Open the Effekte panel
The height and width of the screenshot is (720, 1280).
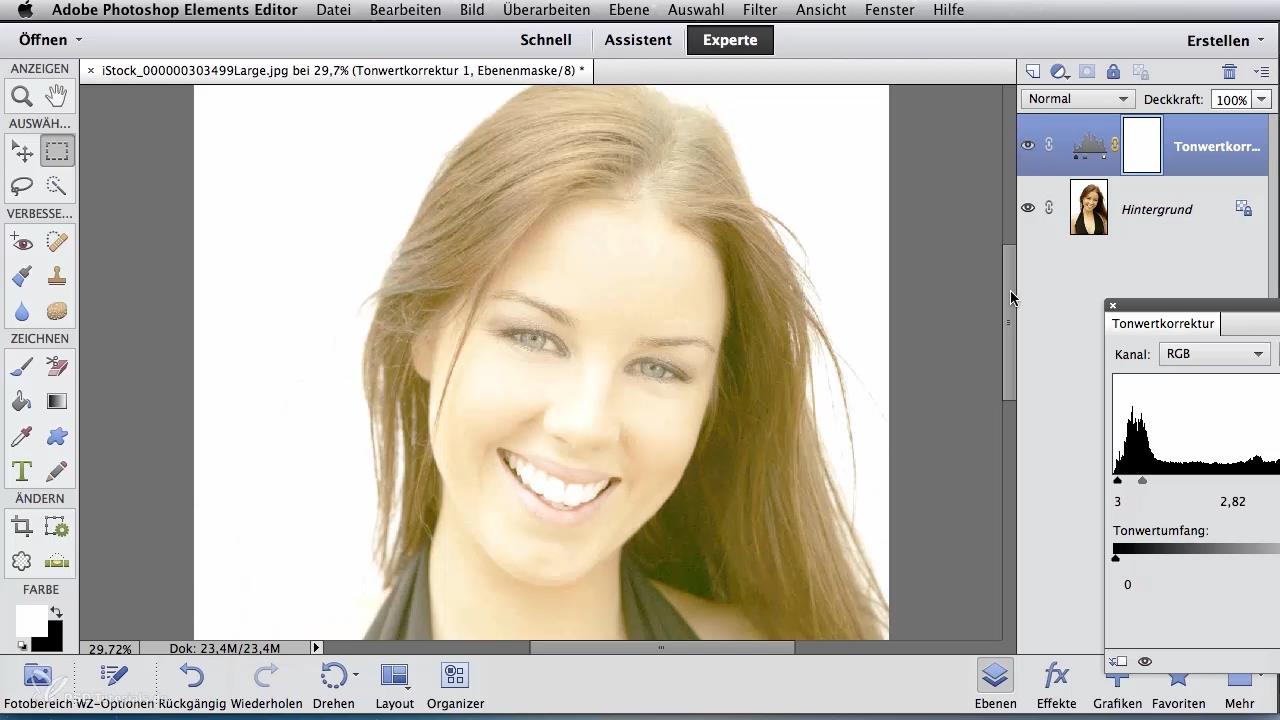tap(1056, 685)
